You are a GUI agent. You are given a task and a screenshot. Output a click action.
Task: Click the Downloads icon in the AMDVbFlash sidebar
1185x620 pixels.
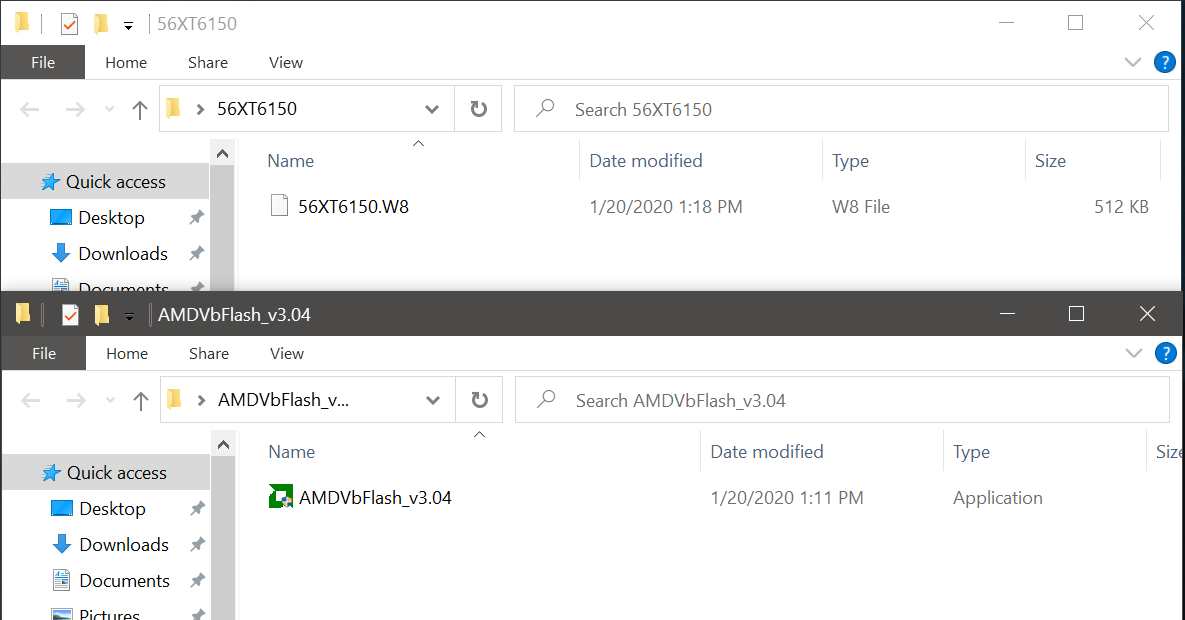tap(61, 544)
